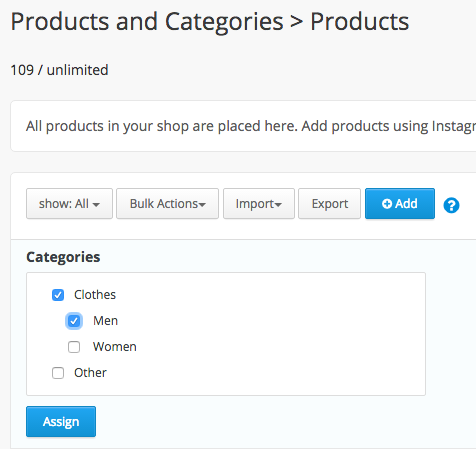This screenshot has height=449, width=476.
Task: Open the Import dropdown menu
Action: click(x=259, y=204)
